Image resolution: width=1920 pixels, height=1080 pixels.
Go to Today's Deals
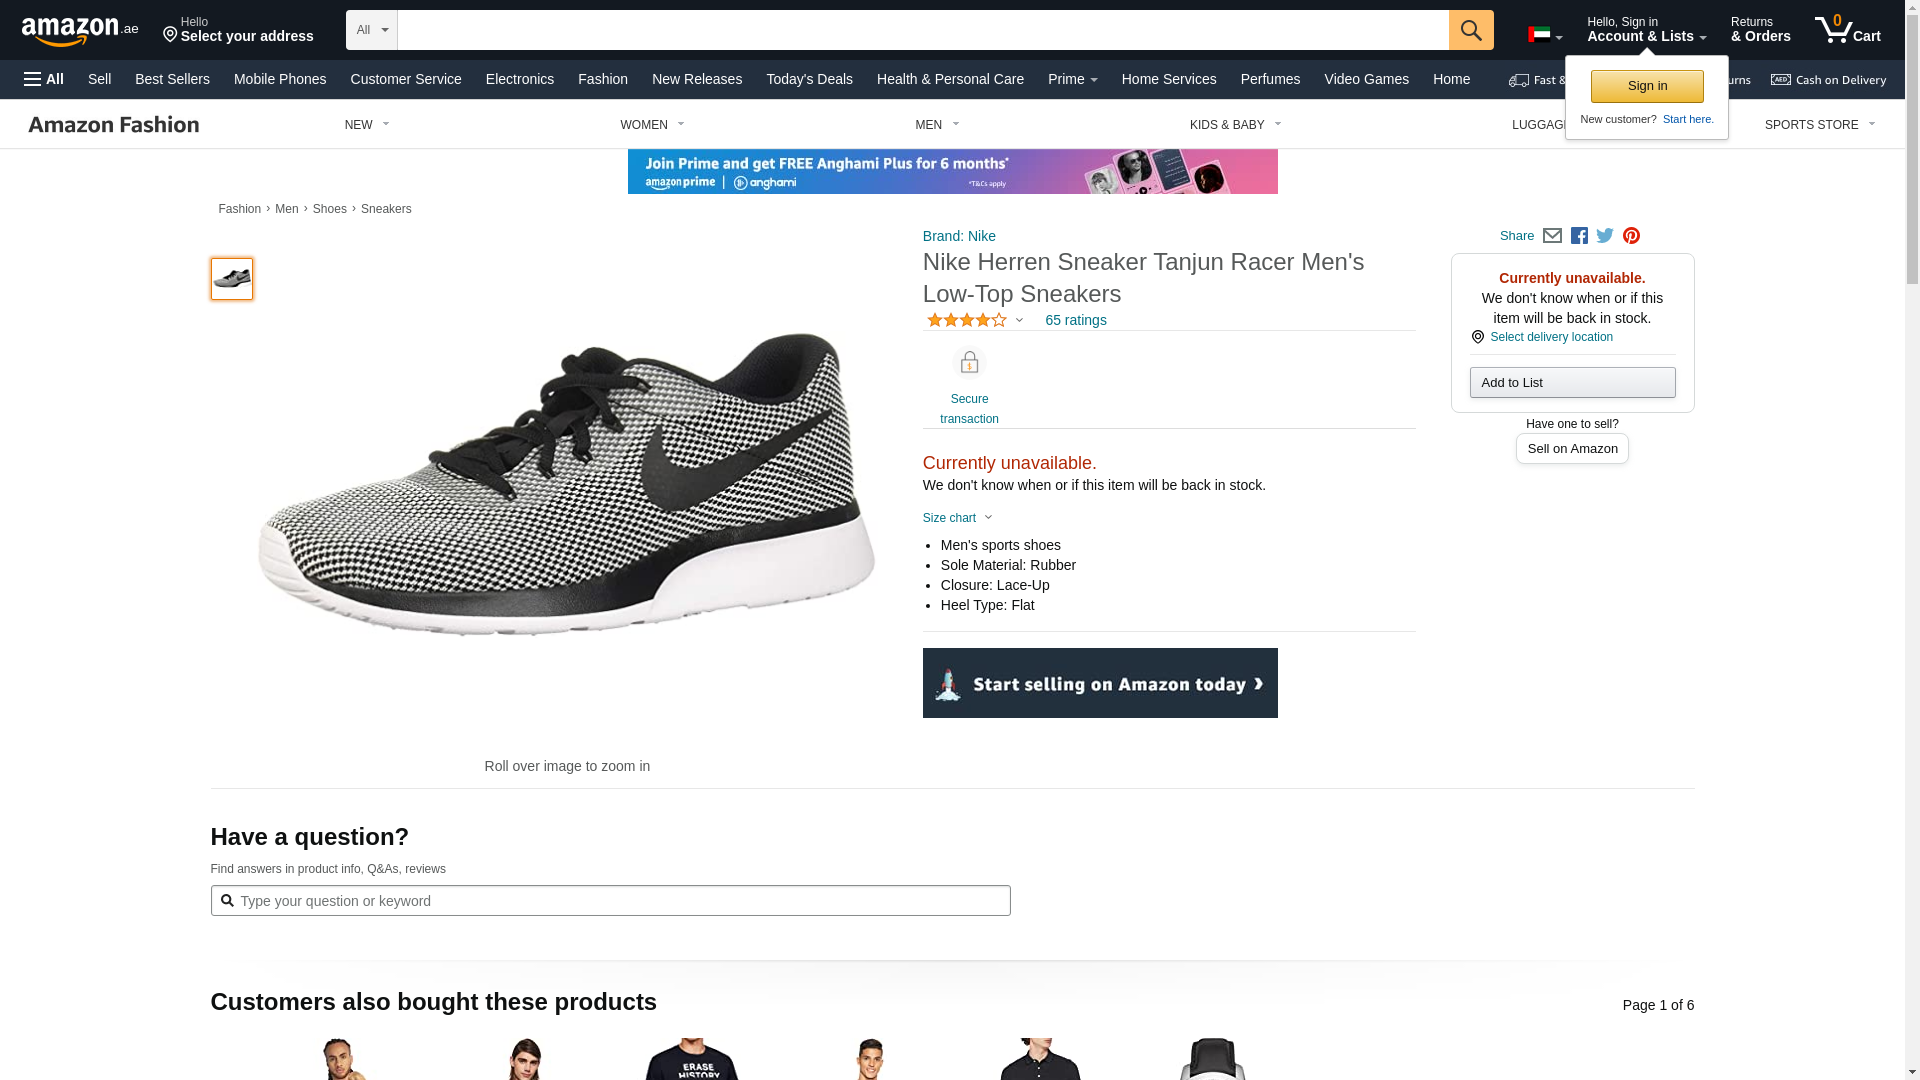pyautogui.click(x=809, y=79)
